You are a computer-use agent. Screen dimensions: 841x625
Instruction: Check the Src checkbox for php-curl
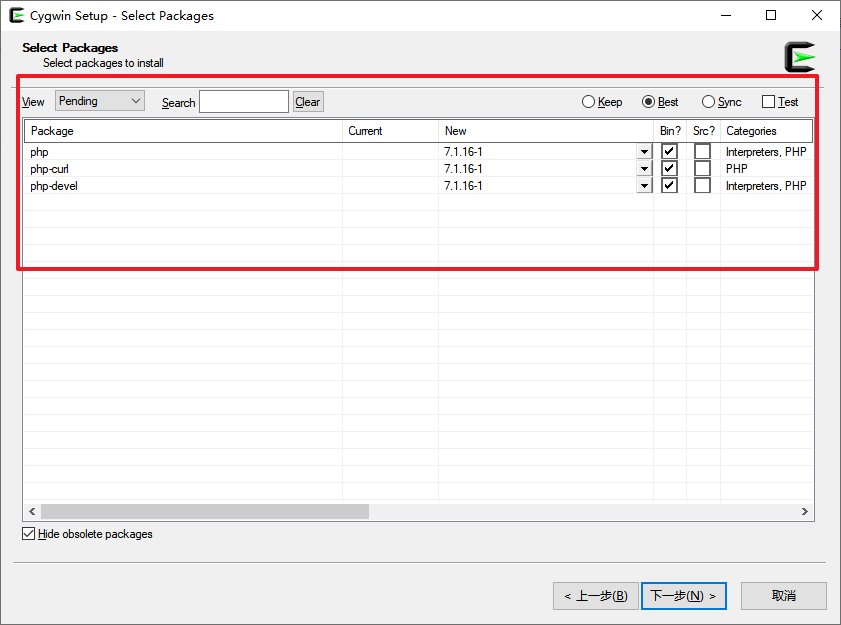[703, 168]
